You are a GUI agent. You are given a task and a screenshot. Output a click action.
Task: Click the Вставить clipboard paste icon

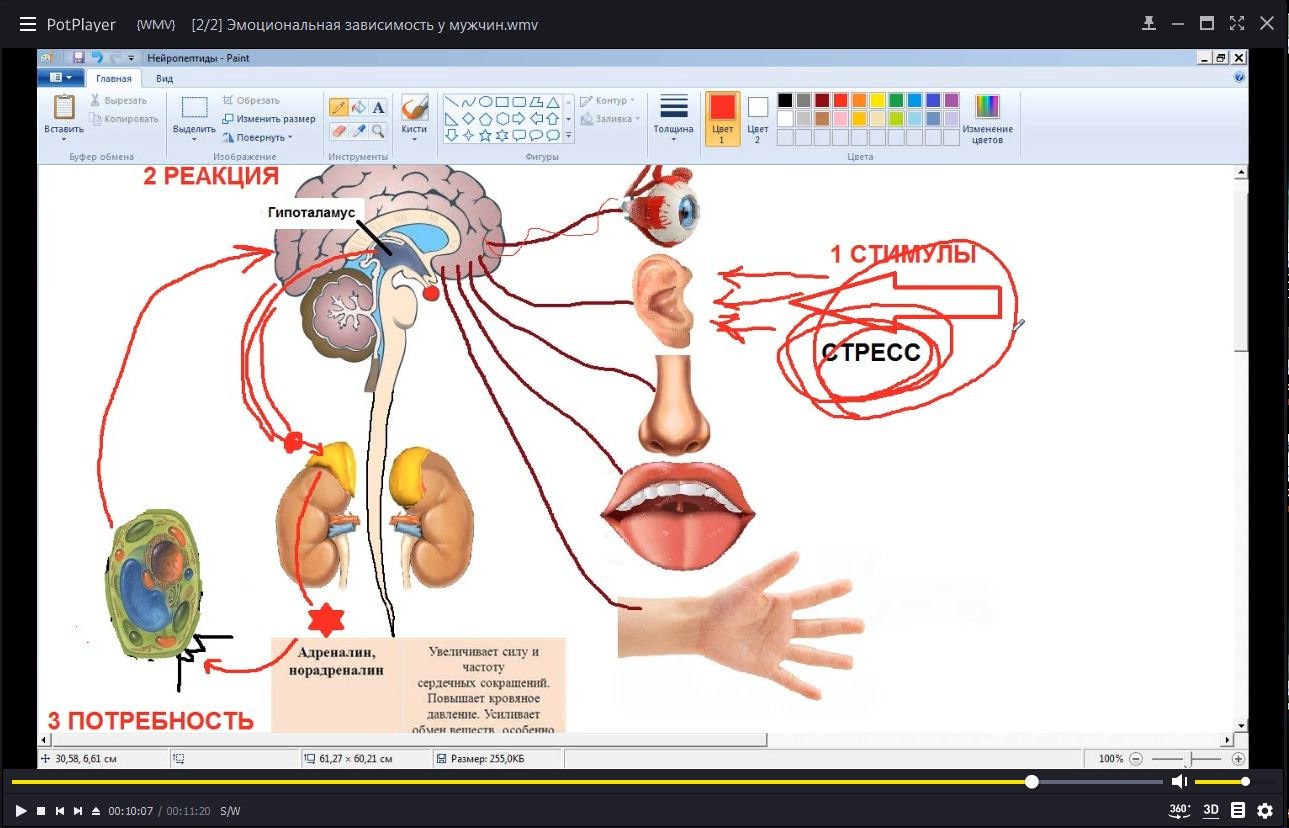64,107
